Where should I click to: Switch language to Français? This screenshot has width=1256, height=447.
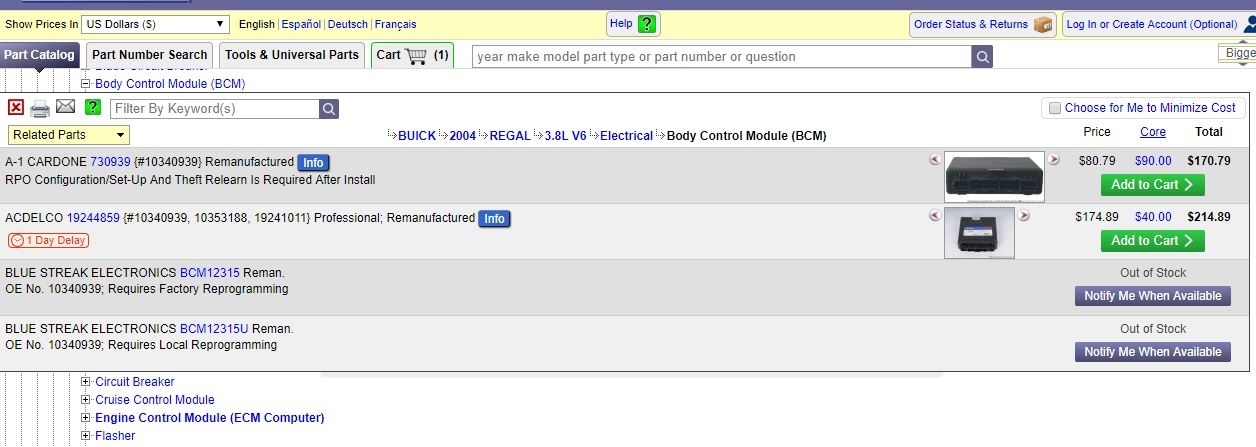click(x=395, y=24)
